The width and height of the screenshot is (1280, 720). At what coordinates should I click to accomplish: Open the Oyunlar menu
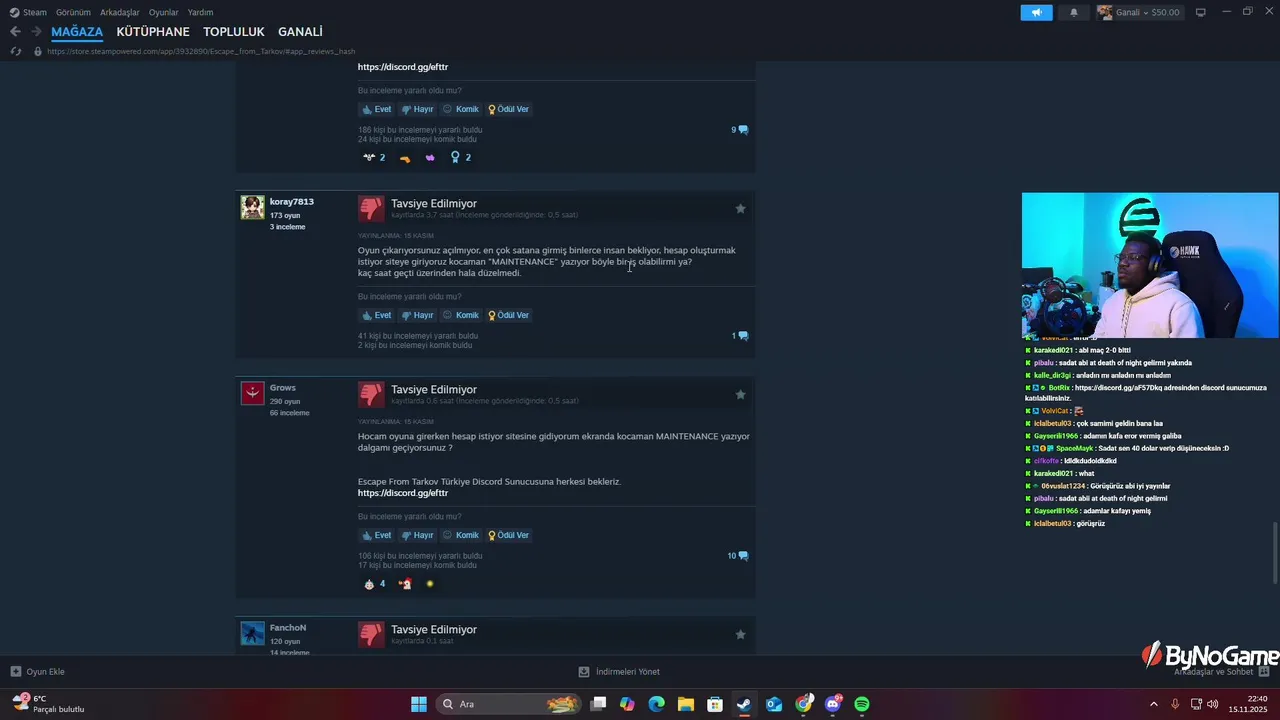[x=164, y=12]
